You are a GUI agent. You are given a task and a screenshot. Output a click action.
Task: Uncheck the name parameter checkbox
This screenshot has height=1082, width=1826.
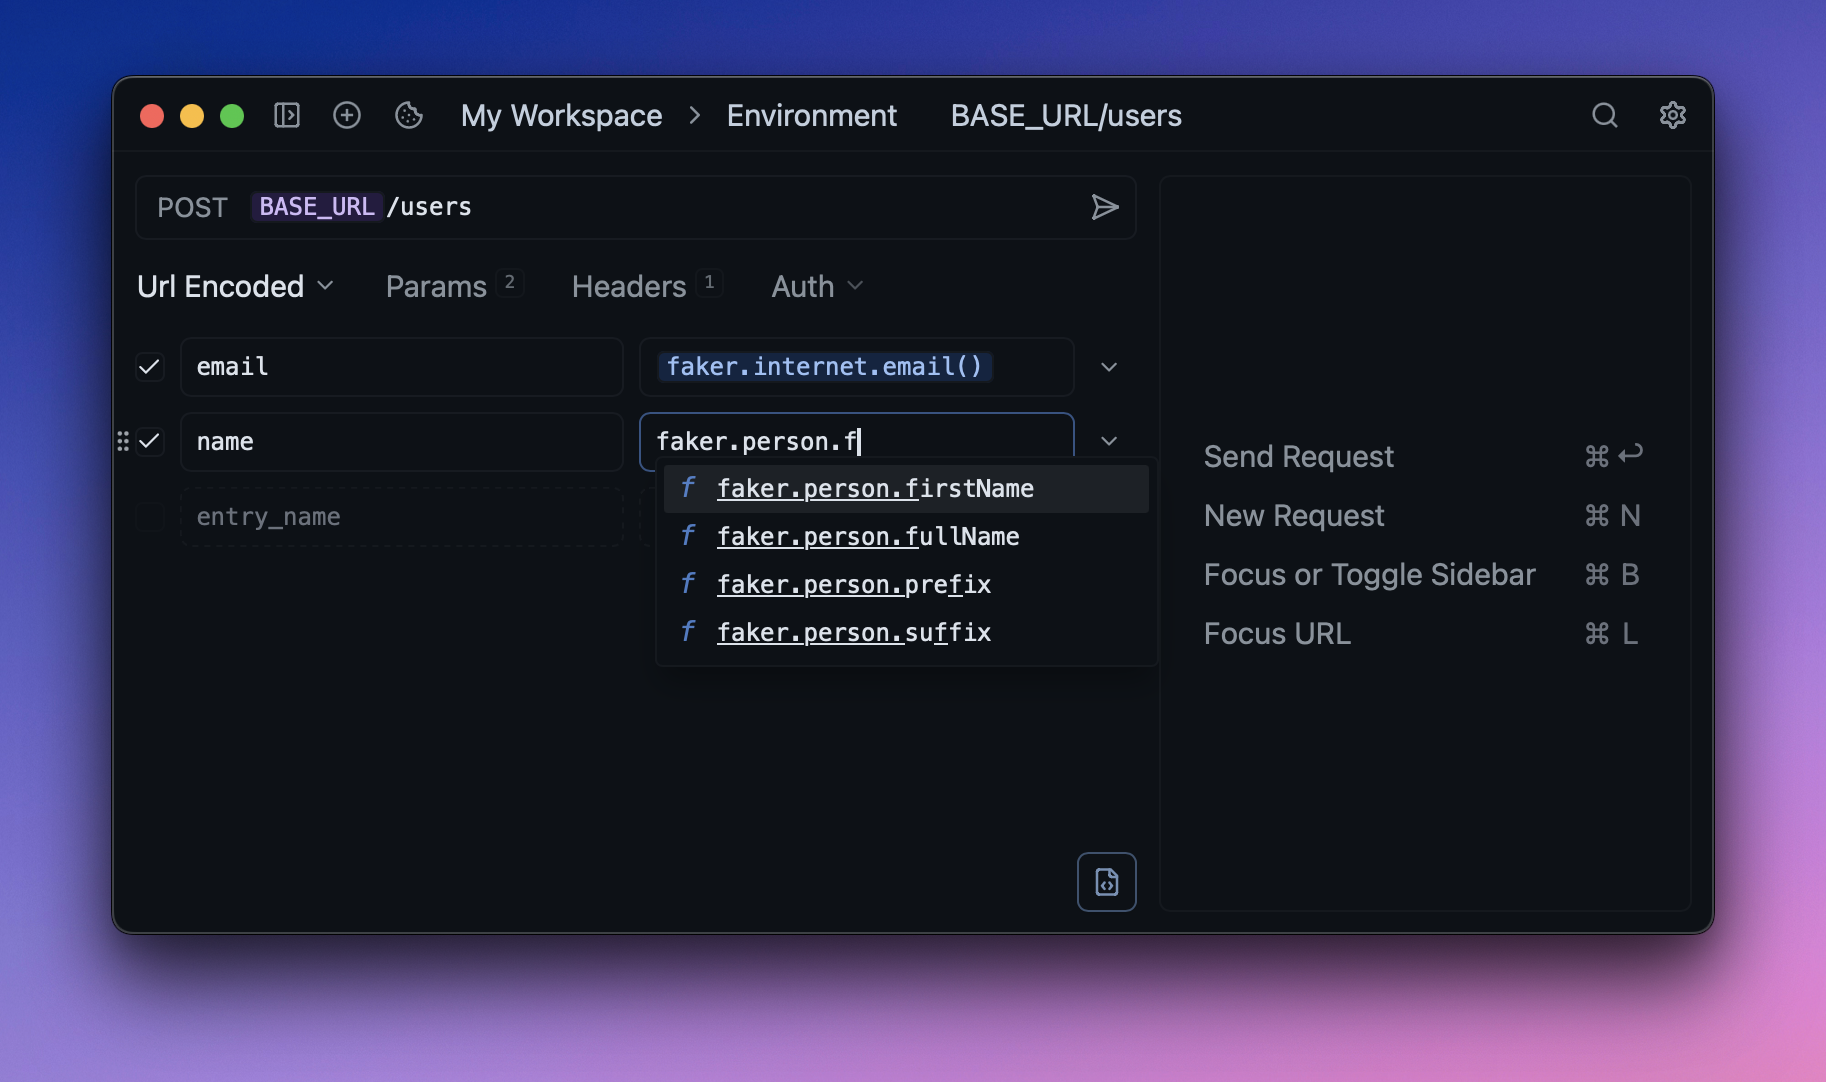point(150,441)
